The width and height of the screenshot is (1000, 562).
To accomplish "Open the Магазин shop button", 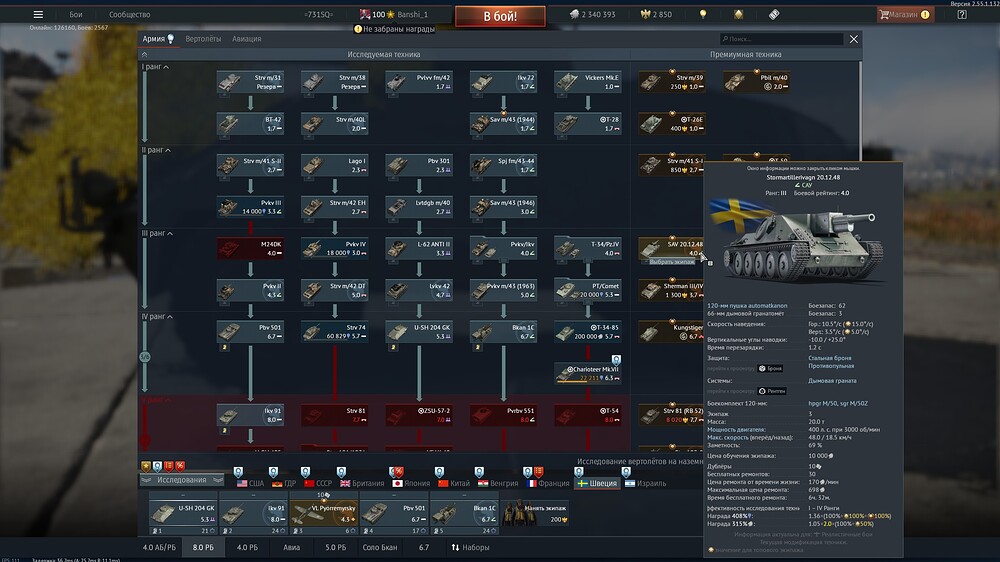I will tap(905, 14).
